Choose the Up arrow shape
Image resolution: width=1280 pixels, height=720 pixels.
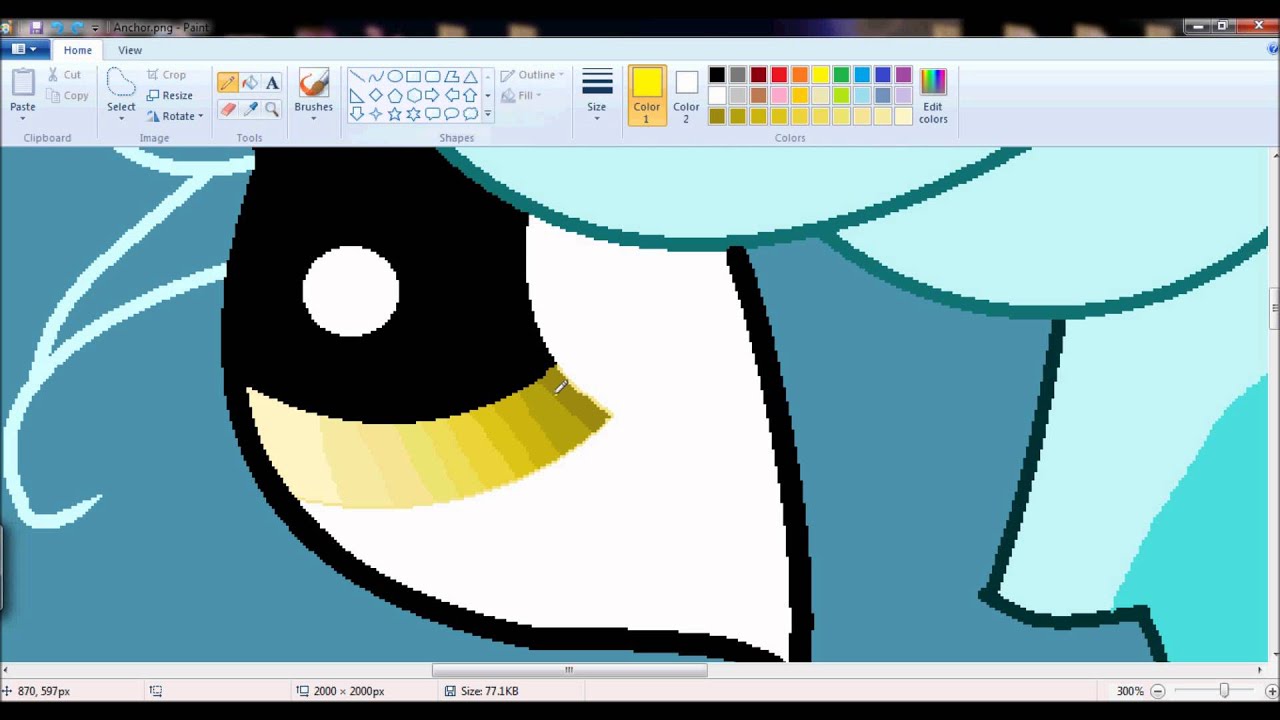click(470, 95)
